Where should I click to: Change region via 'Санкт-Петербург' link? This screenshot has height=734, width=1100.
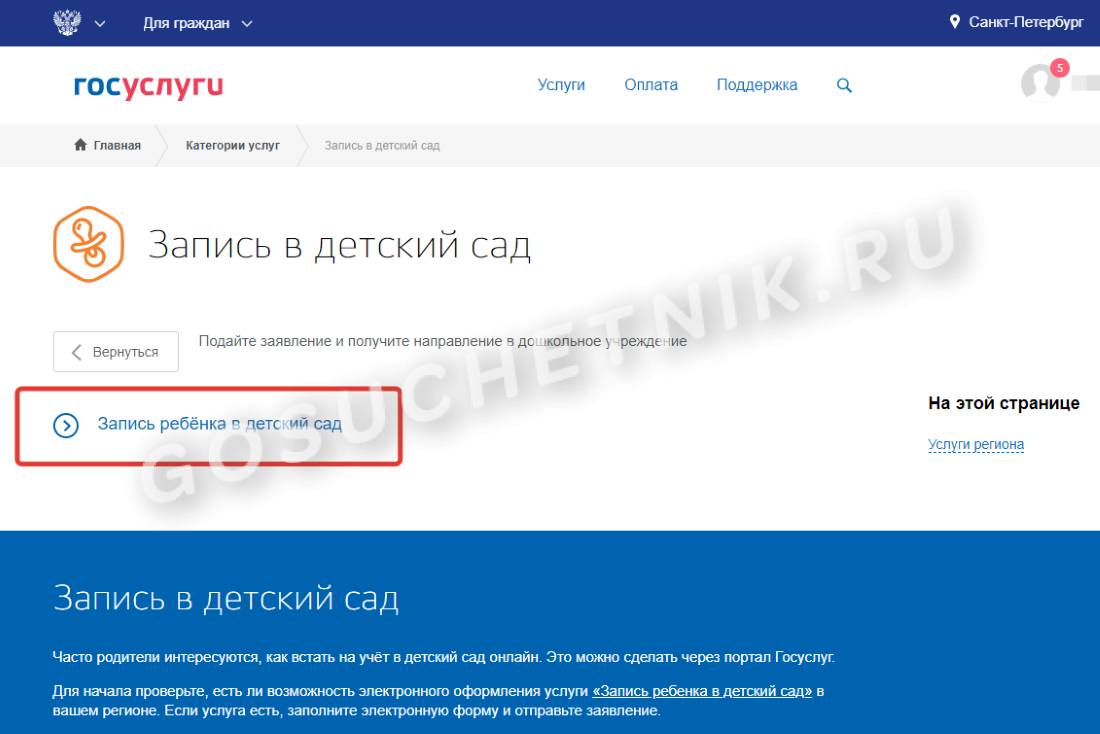tap(1026, 22)
